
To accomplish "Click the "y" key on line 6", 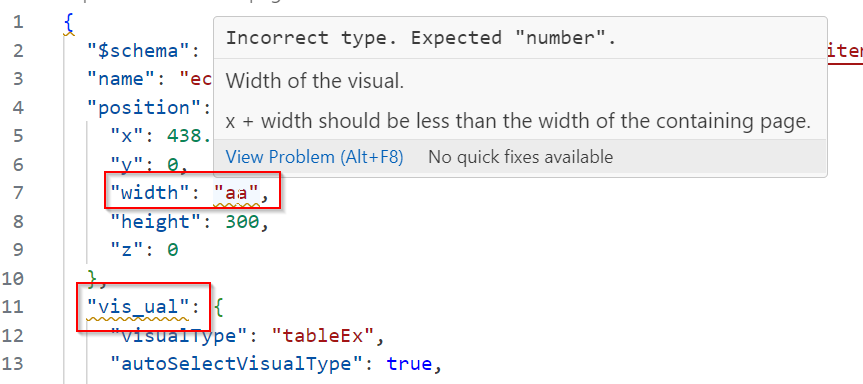I will tap(128, 164).
